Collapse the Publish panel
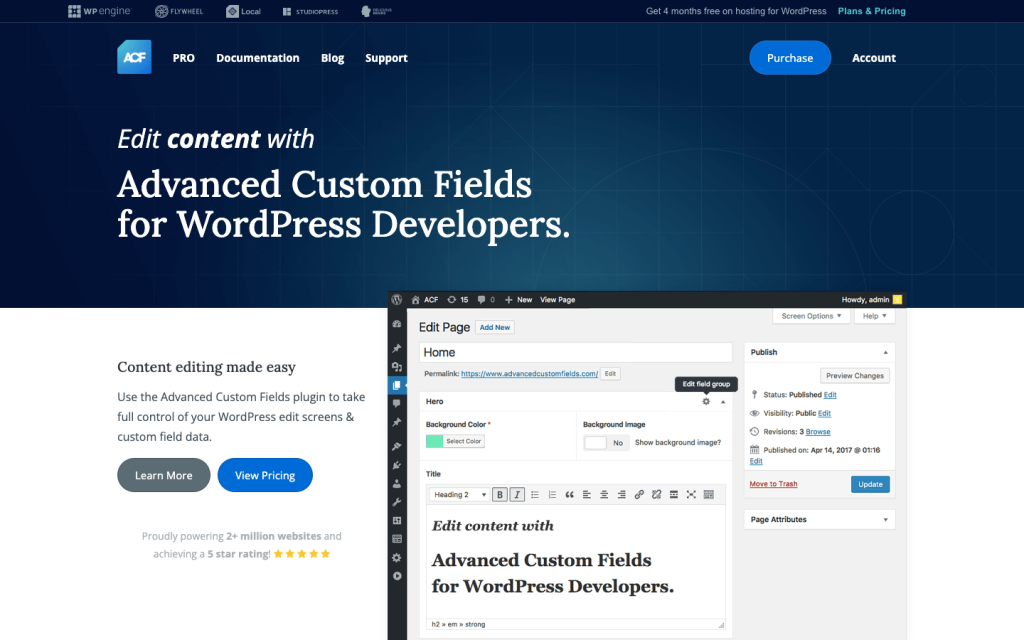The image size is (1024, 640). tap(886, 352)
